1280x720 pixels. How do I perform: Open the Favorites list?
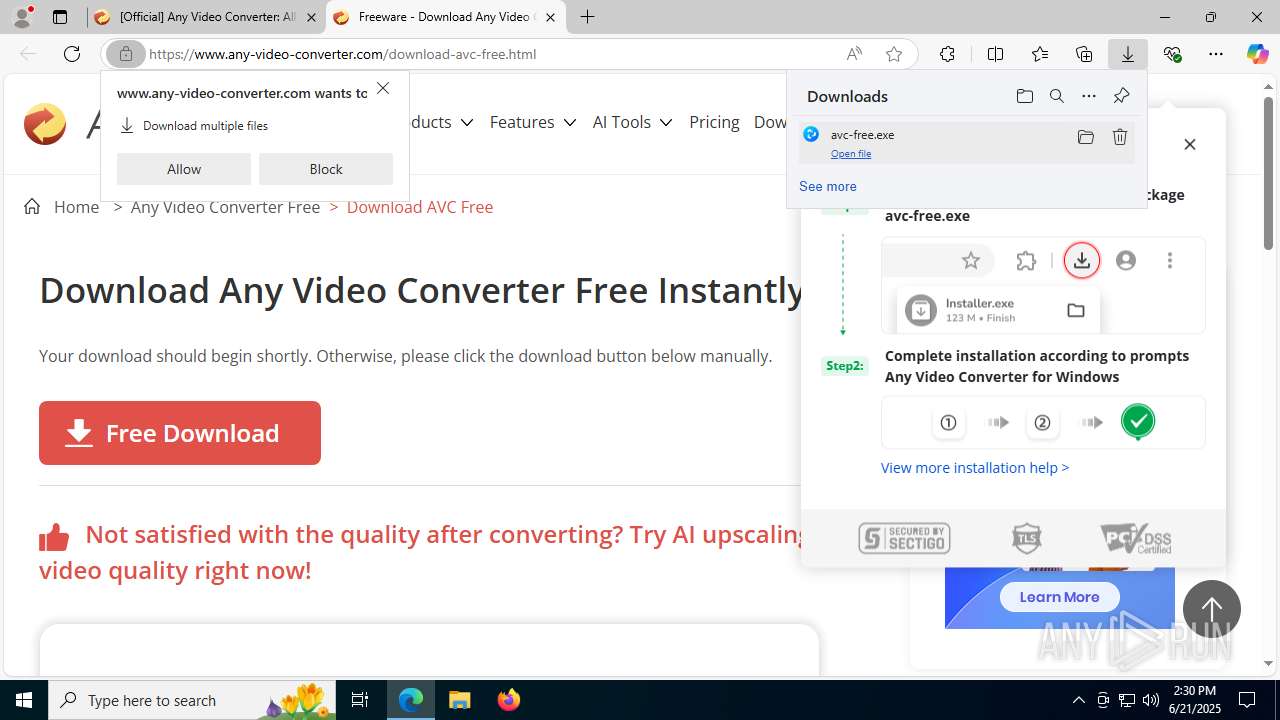[1040, 54]
